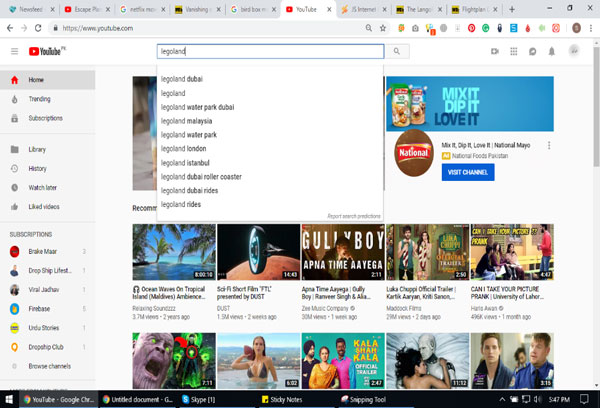Screen dimensions: 600x408
Task: Open the Zee Music Company channel link
Action: pos(325,308)
